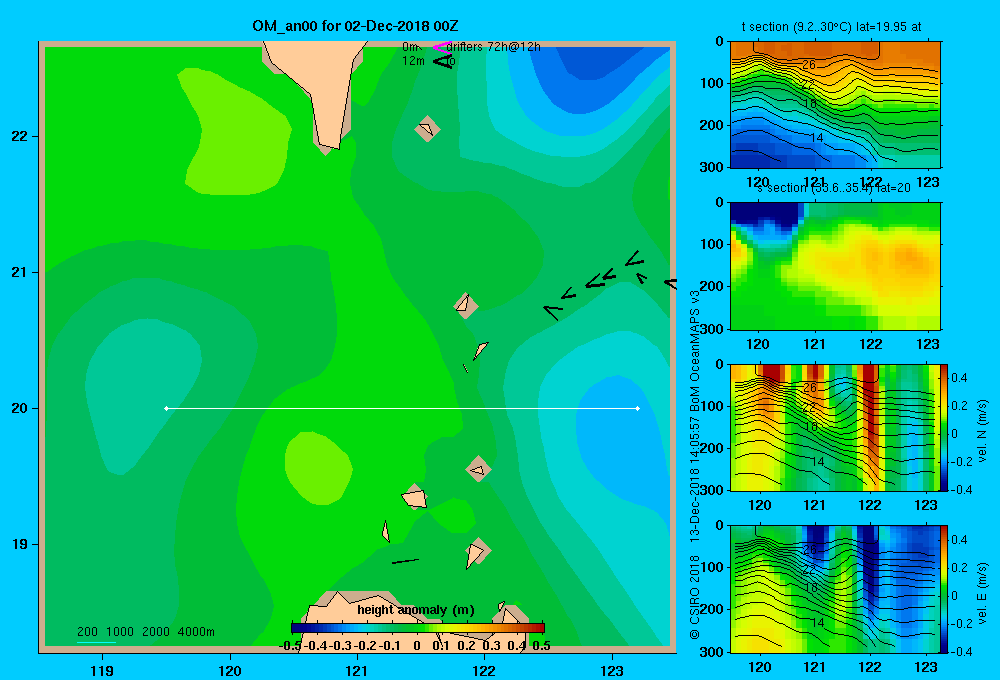Click the vertical "© CSIRO 2018" credit text

pos(695,597)
